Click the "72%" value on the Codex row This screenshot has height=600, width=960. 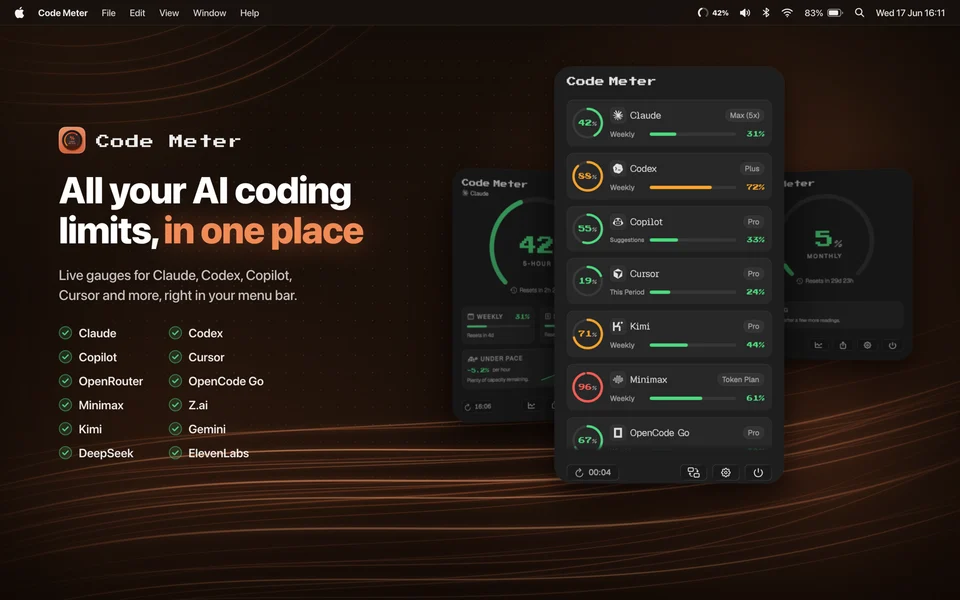[755, 187]
